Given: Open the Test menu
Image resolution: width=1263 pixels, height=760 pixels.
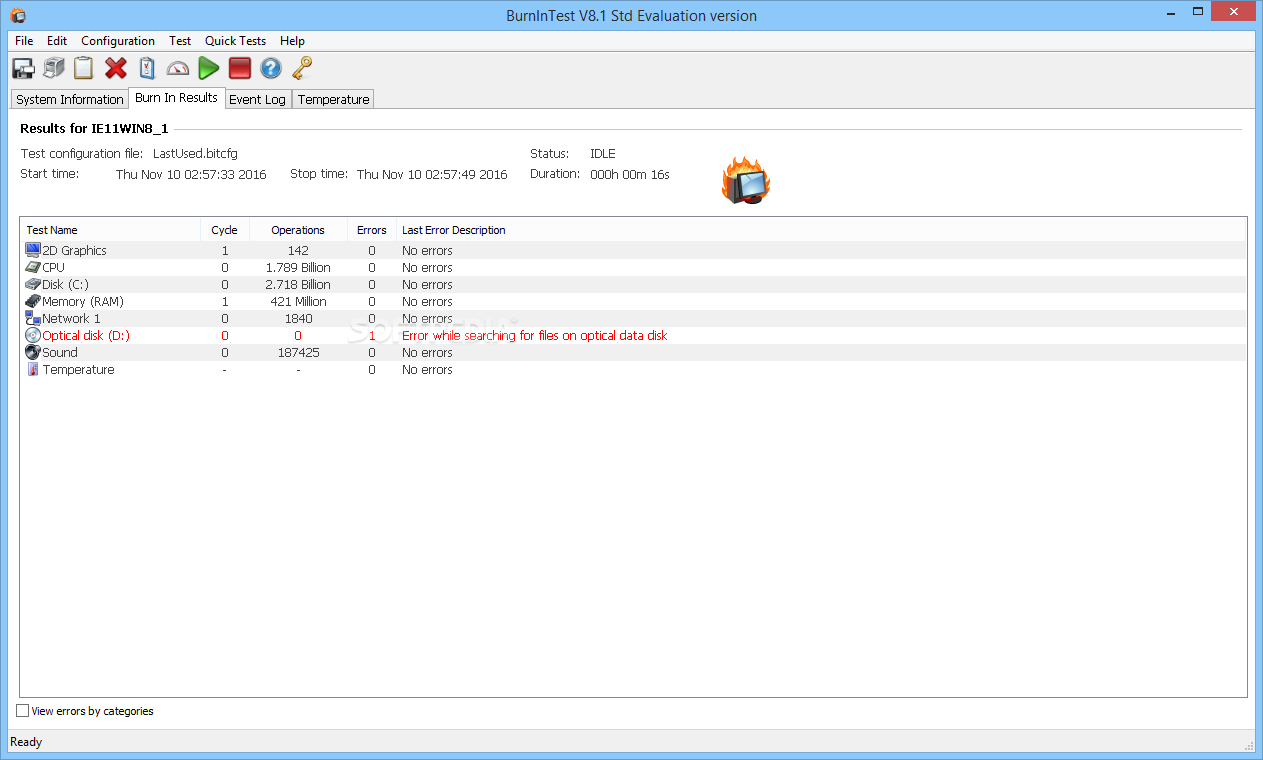Looking at the screenshot, I should pos(180,41).
